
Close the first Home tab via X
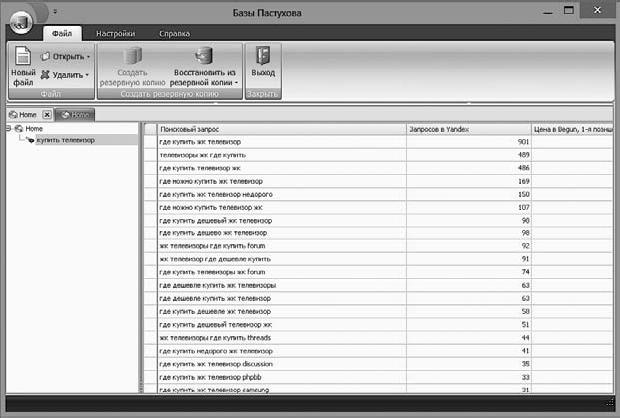click(46, 115)
